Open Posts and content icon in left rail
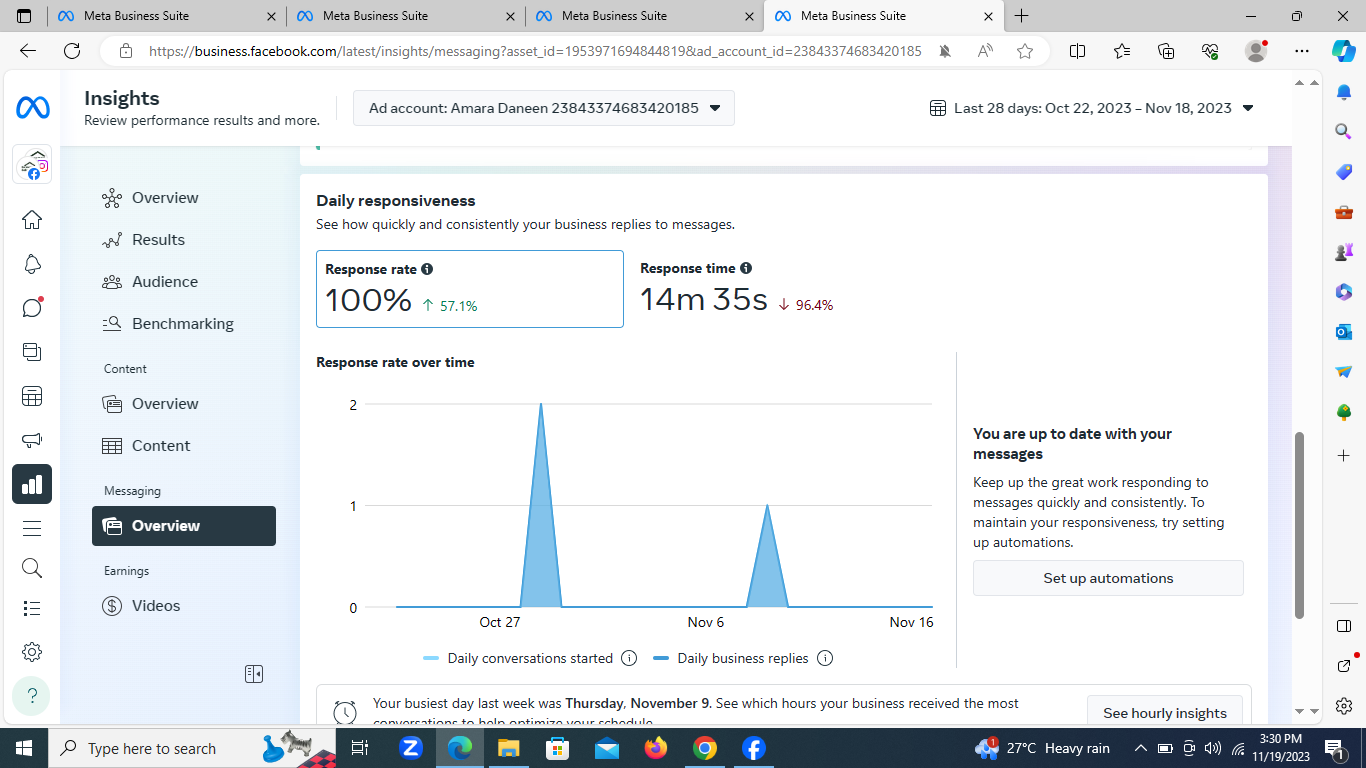 pyautogui.click(x=32, y=352)
